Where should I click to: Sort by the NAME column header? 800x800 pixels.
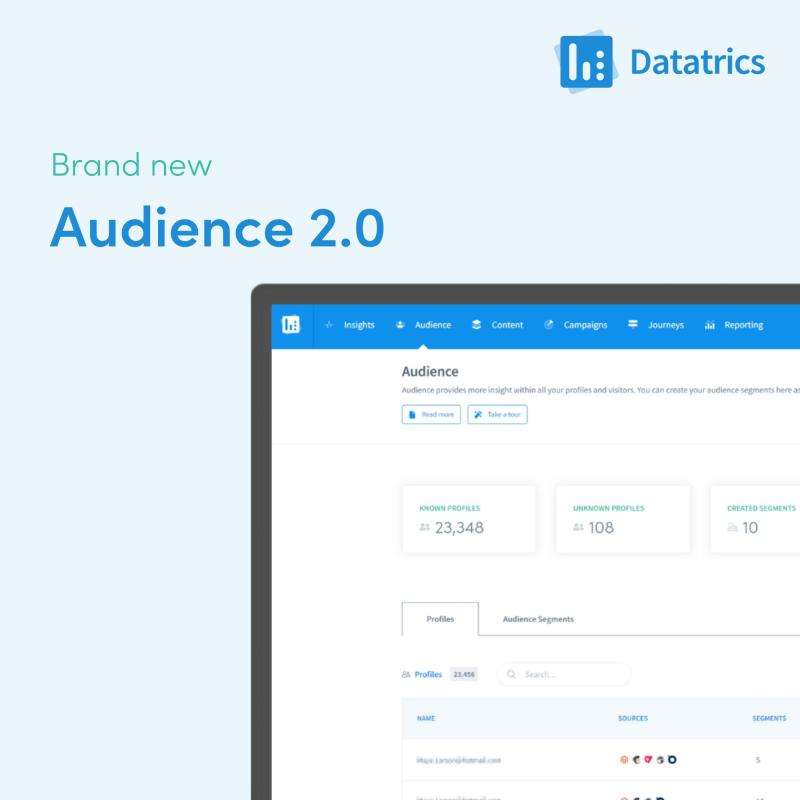click(x=426, y=718)
